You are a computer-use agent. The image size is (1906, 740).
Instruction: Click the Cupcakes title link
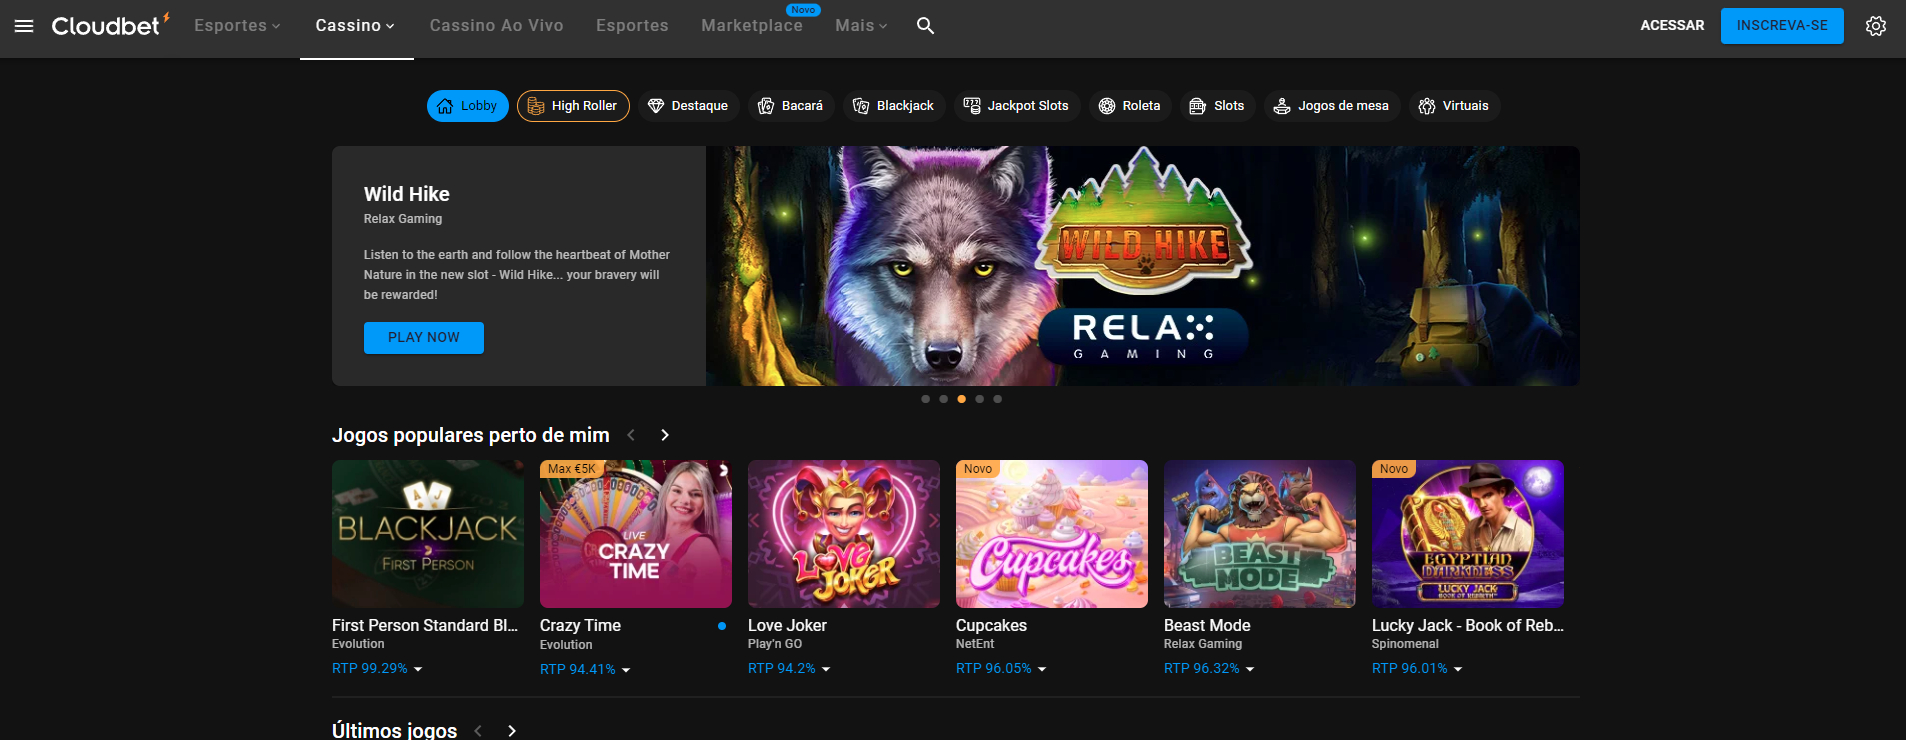coord(991,626)
